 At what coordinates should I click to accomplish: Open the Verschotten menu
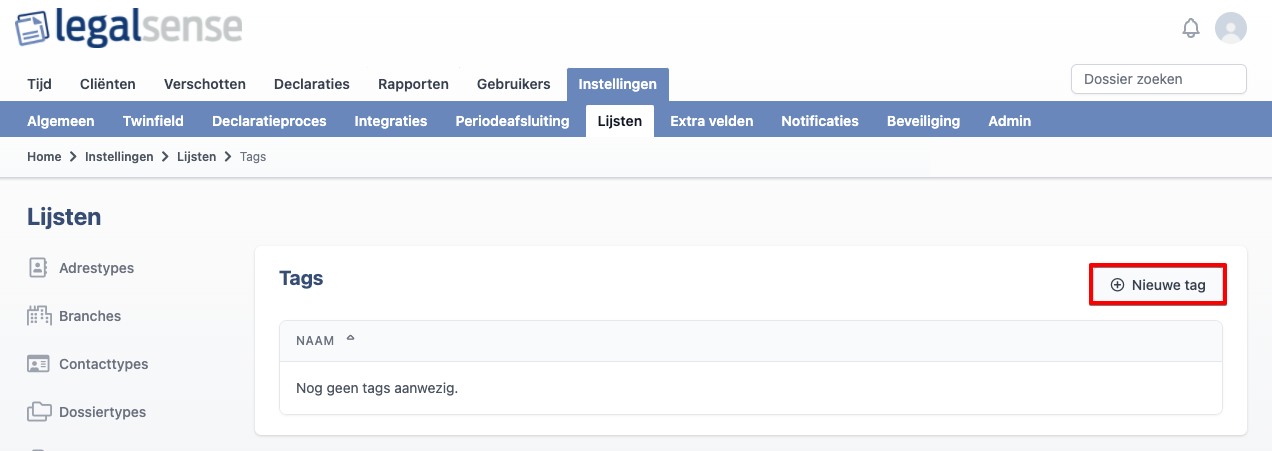[205, 84]
